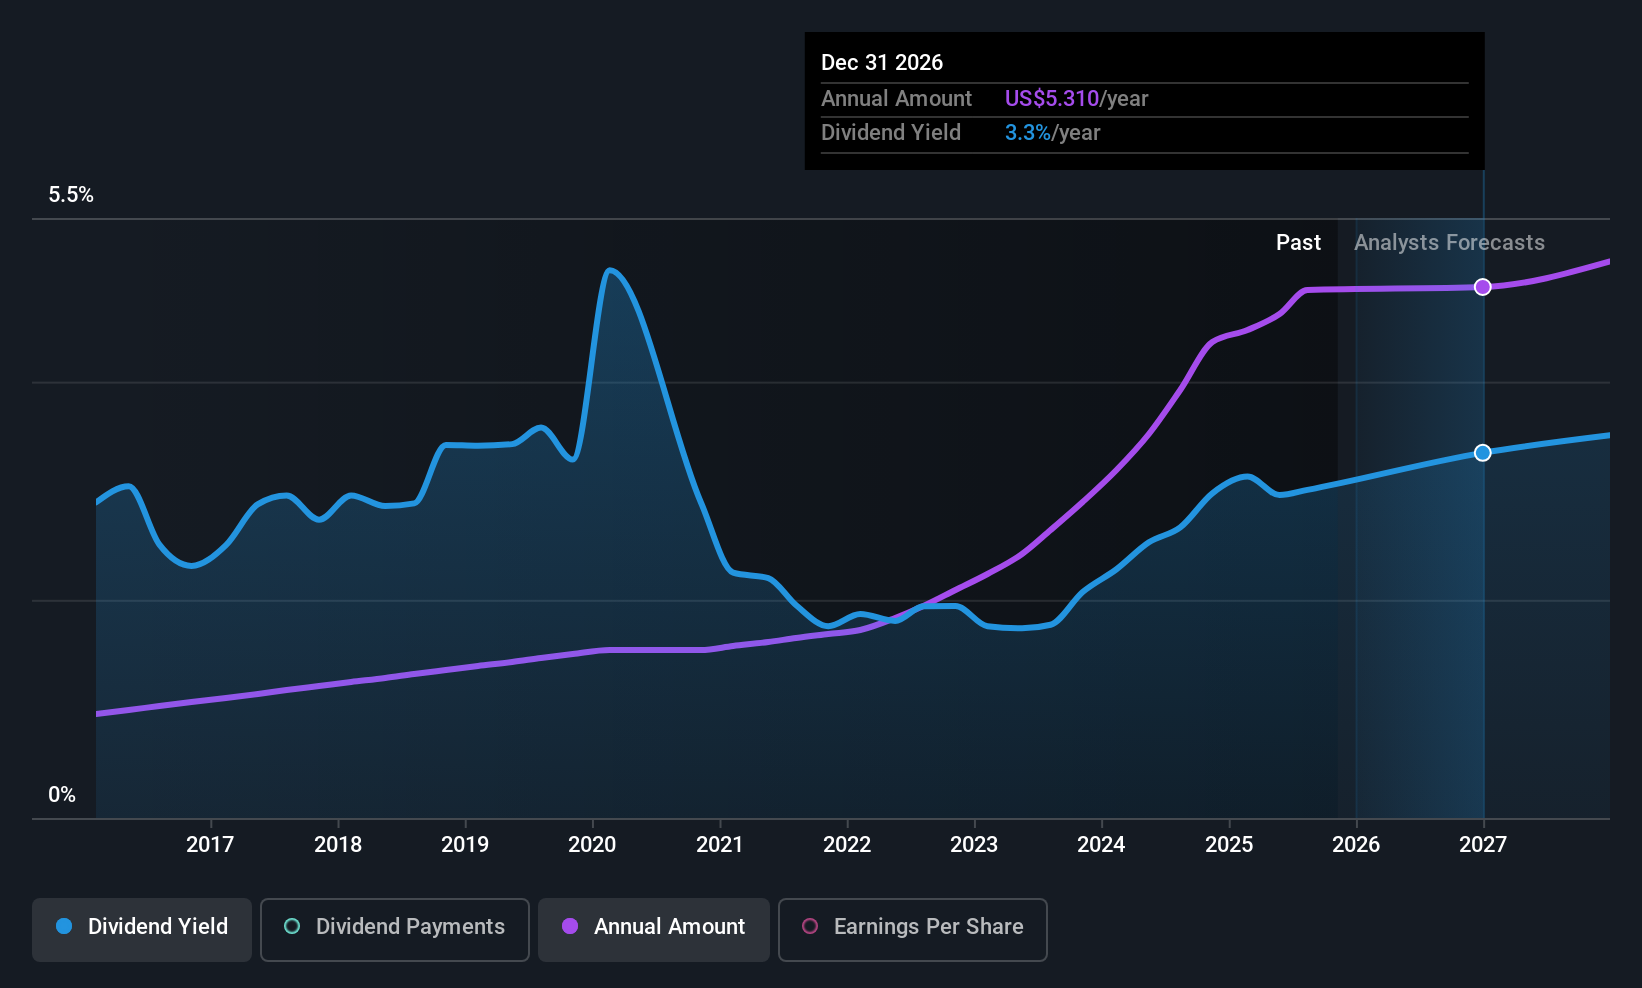Click the 5.5% y-axis label

point(71,195)
